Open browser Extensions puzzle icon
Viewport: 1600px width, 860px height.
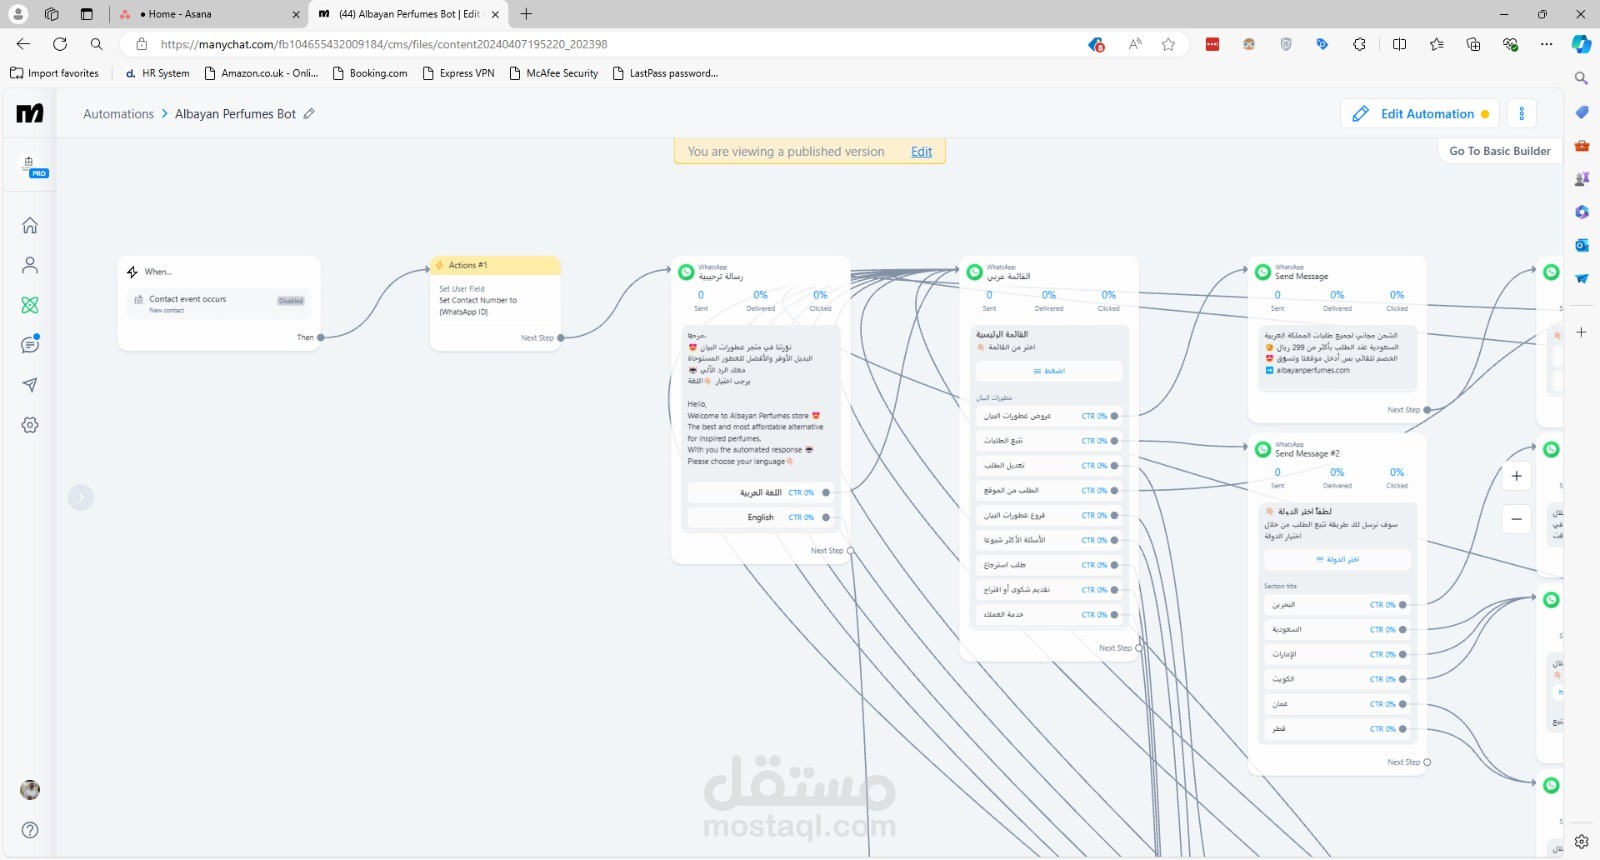pos(1359,44)
